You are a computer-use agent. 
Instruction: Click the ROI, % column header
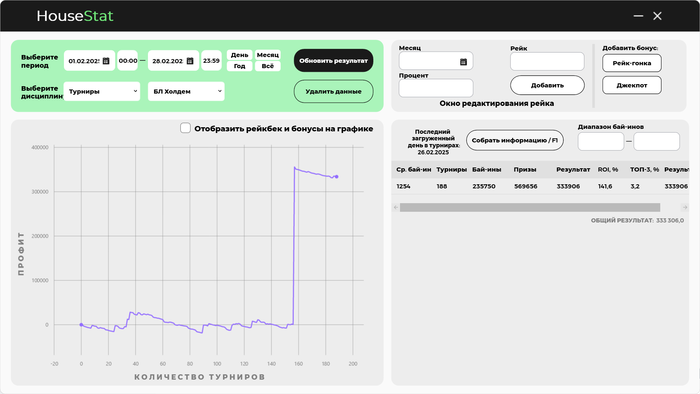(x=608, y=170)
